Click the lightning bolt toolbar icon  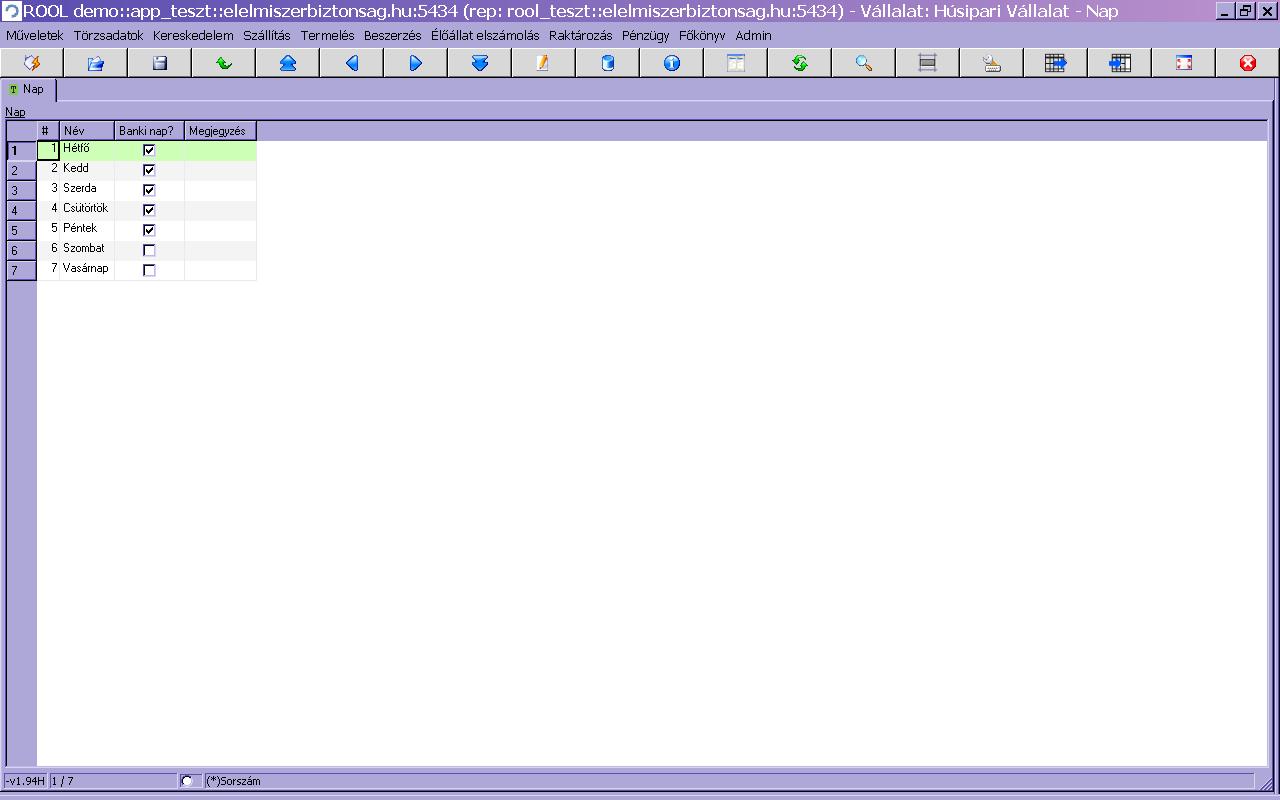point(32,63)
